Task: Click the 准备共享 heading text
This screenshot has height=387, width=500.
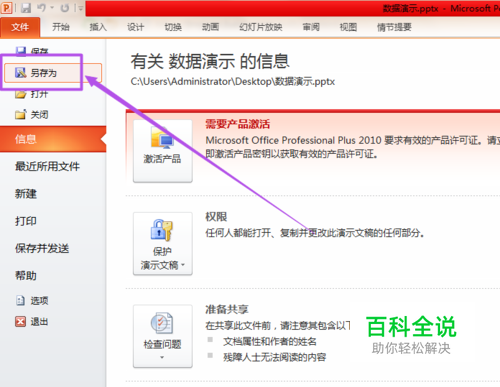Action: (x=227, y=309)
